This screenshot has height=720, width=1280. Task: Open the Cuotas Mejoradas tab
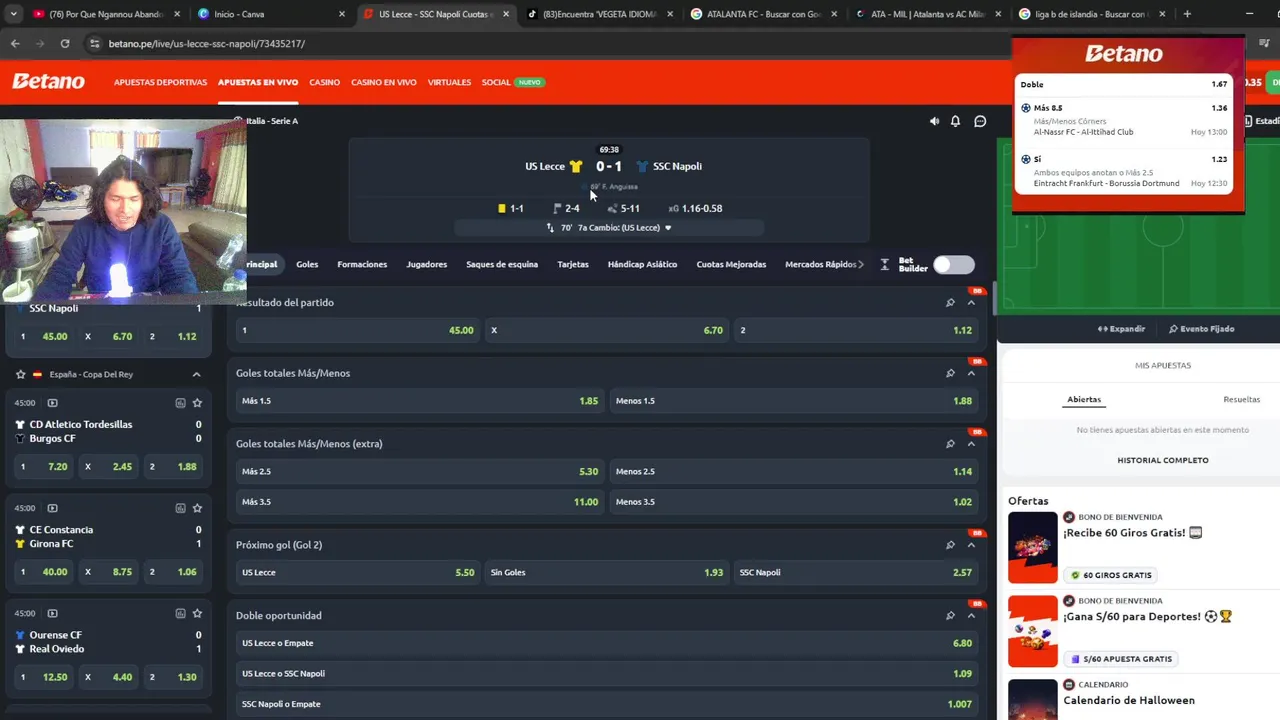731,264
